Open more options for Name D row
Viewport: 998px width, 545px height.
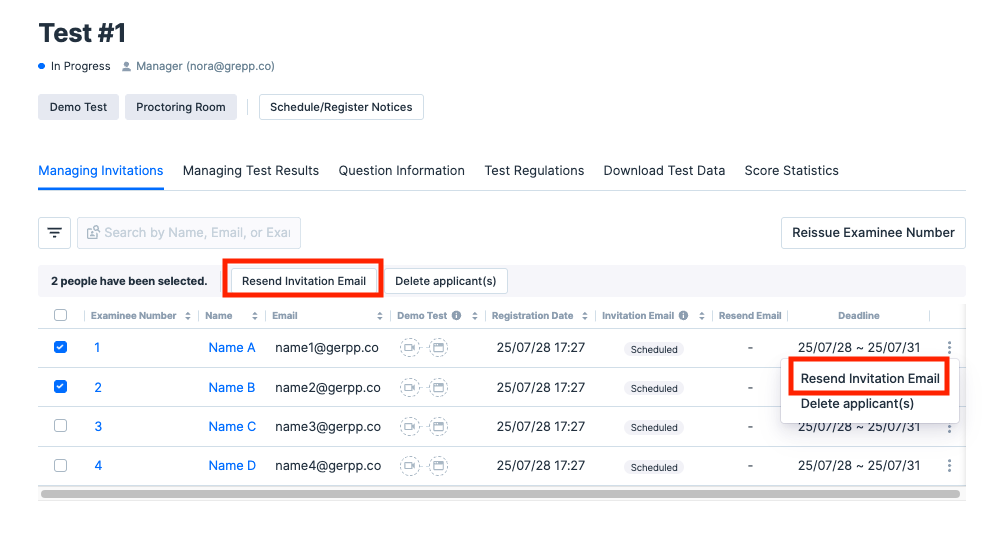(949, 466)
